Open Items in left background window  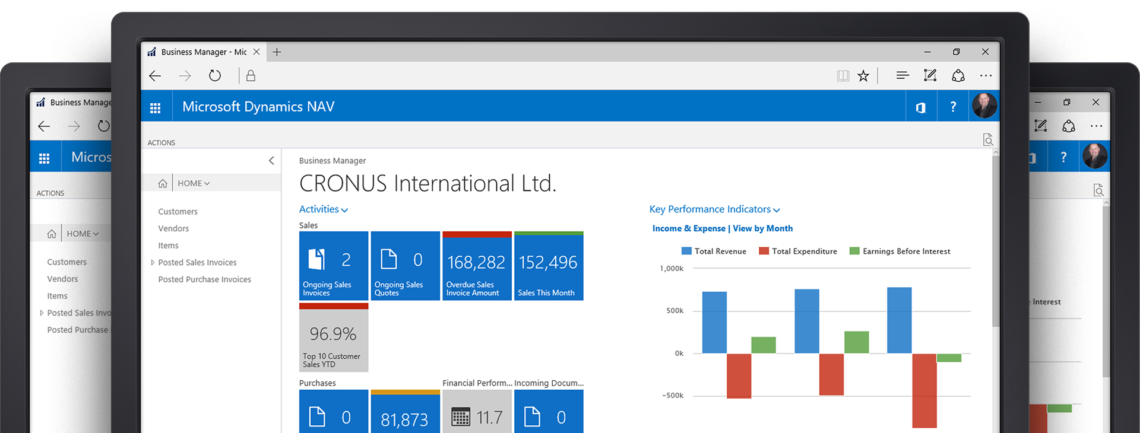point(57,296)
